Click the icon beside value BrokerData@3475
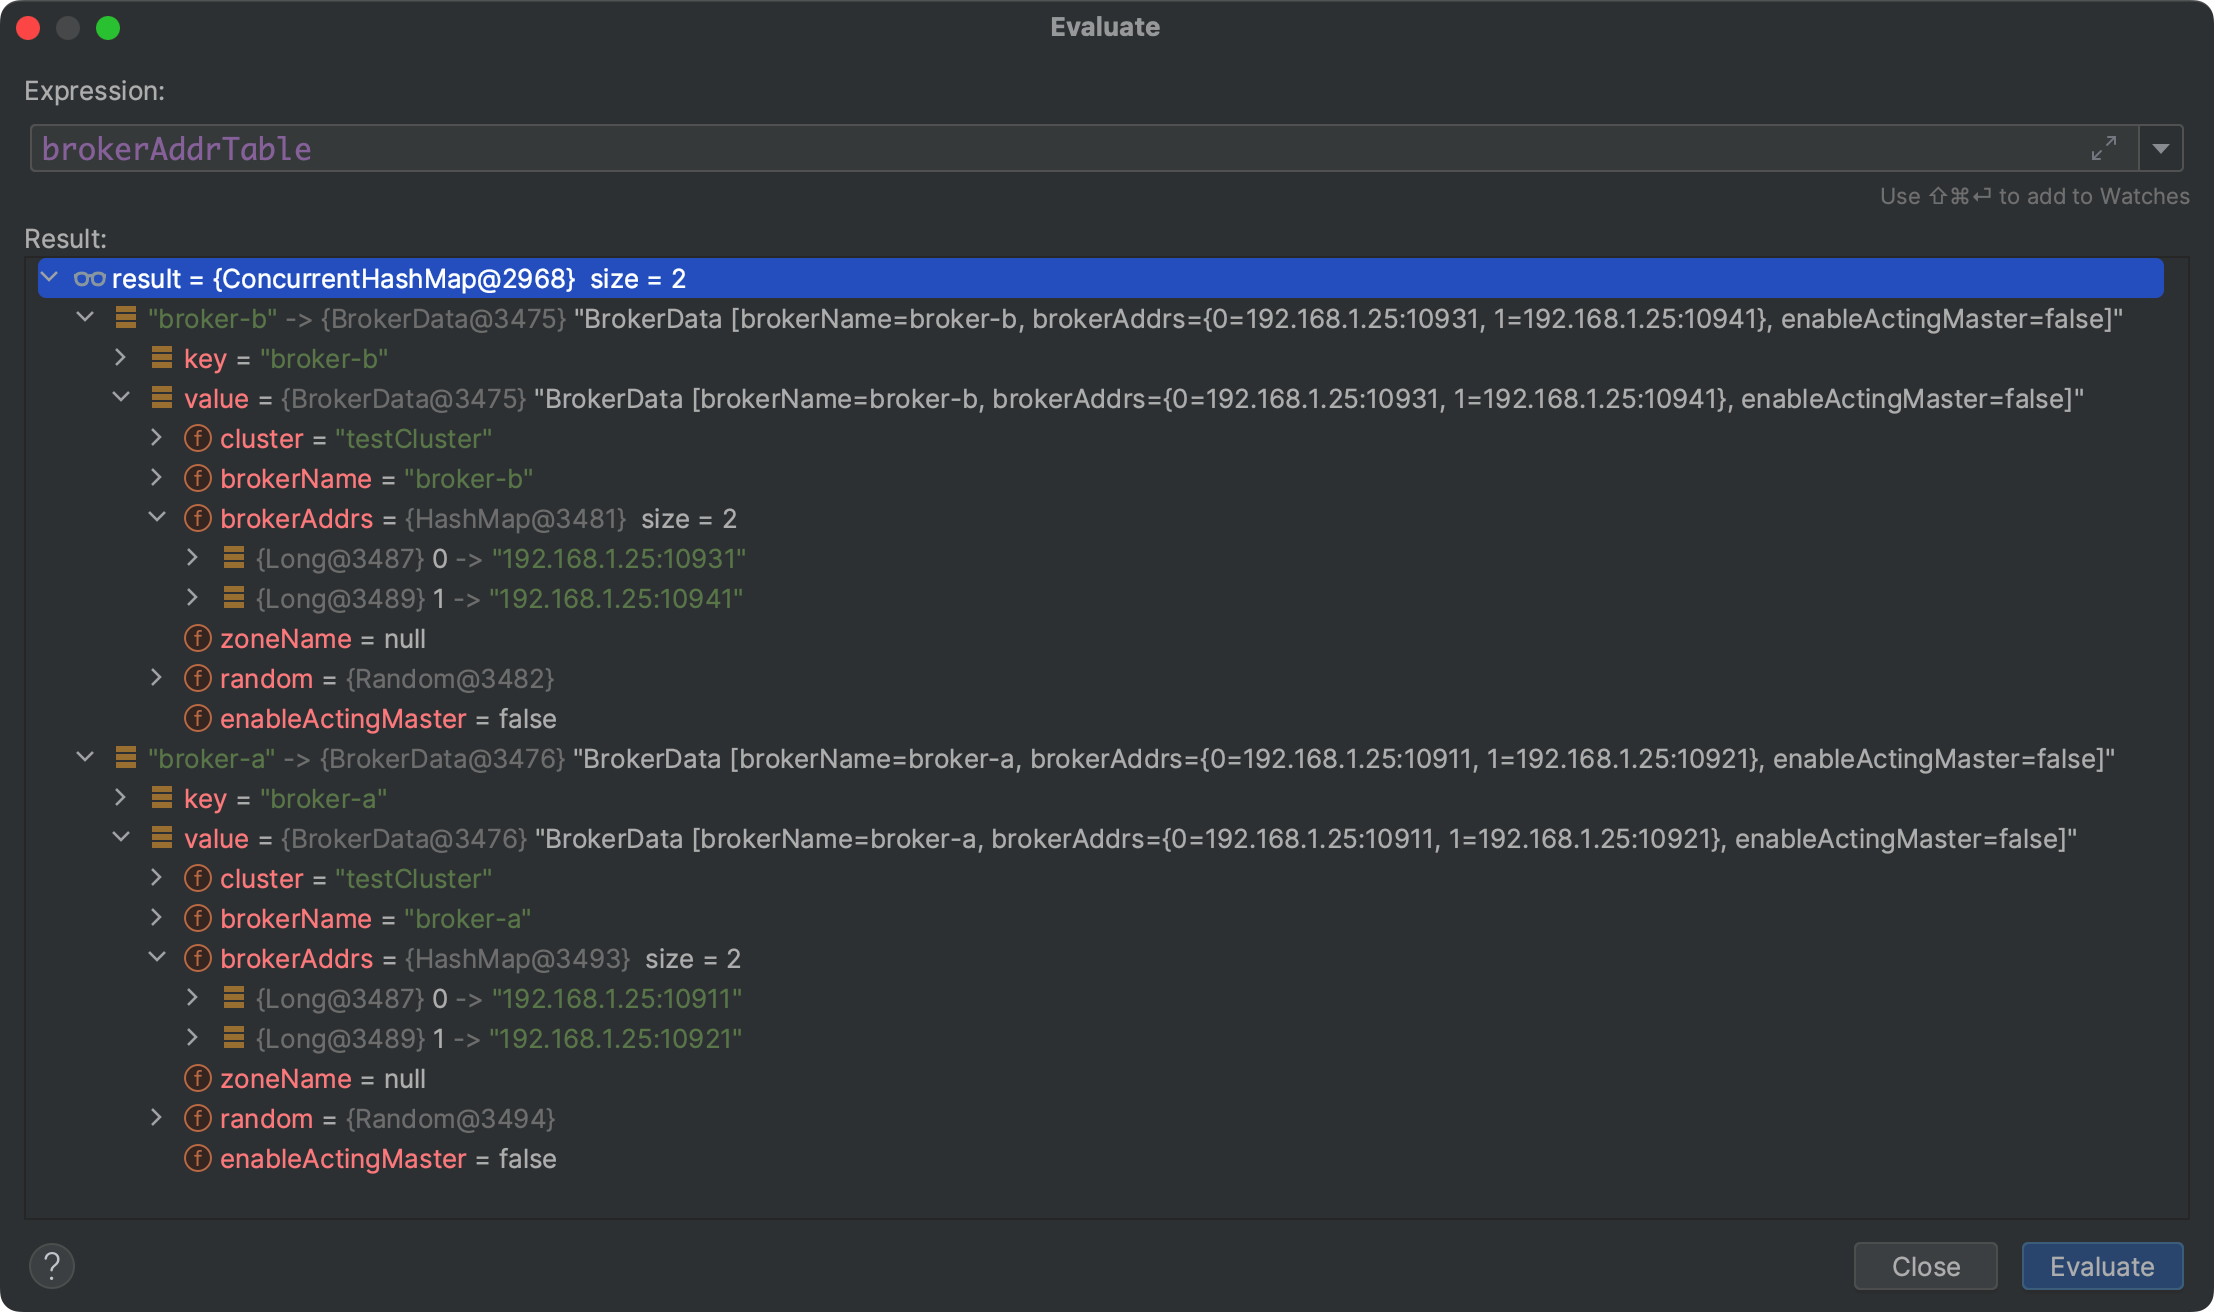The height and width of the screenshot is (1312, 2214). [x=162, y=398]
